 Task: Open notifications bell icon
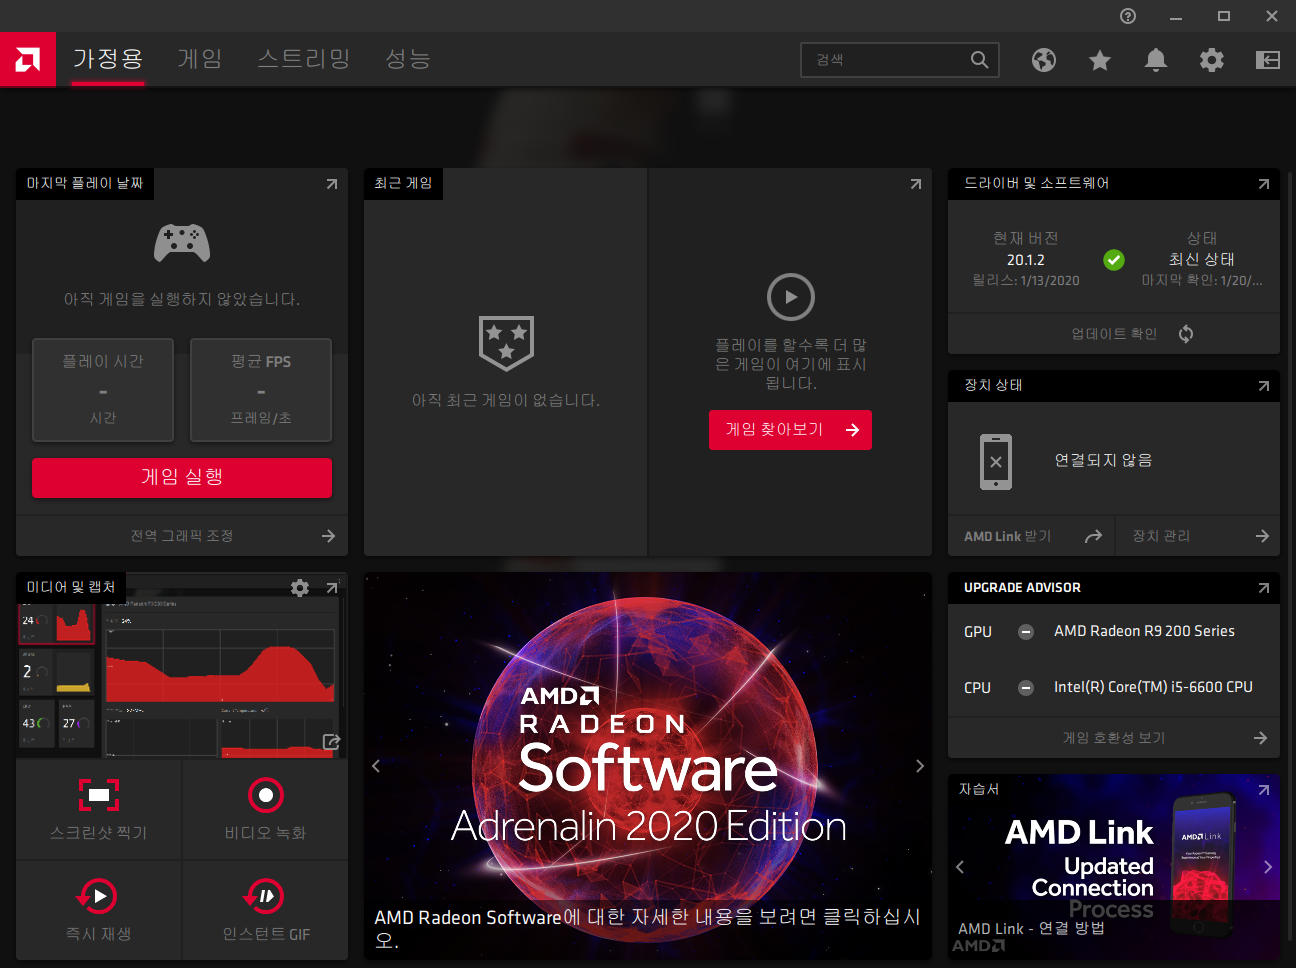coord(1156,60)
